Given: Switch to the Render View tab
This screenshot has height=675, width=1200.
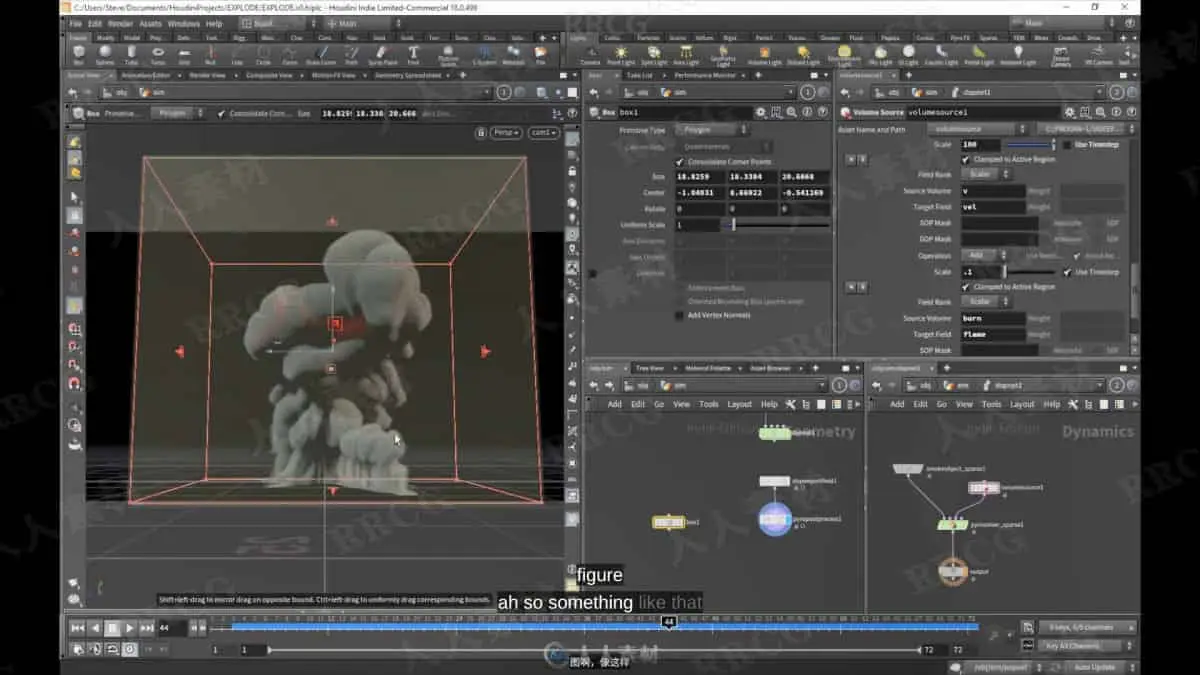Looking at the screenshot, I should pos(207,75).
